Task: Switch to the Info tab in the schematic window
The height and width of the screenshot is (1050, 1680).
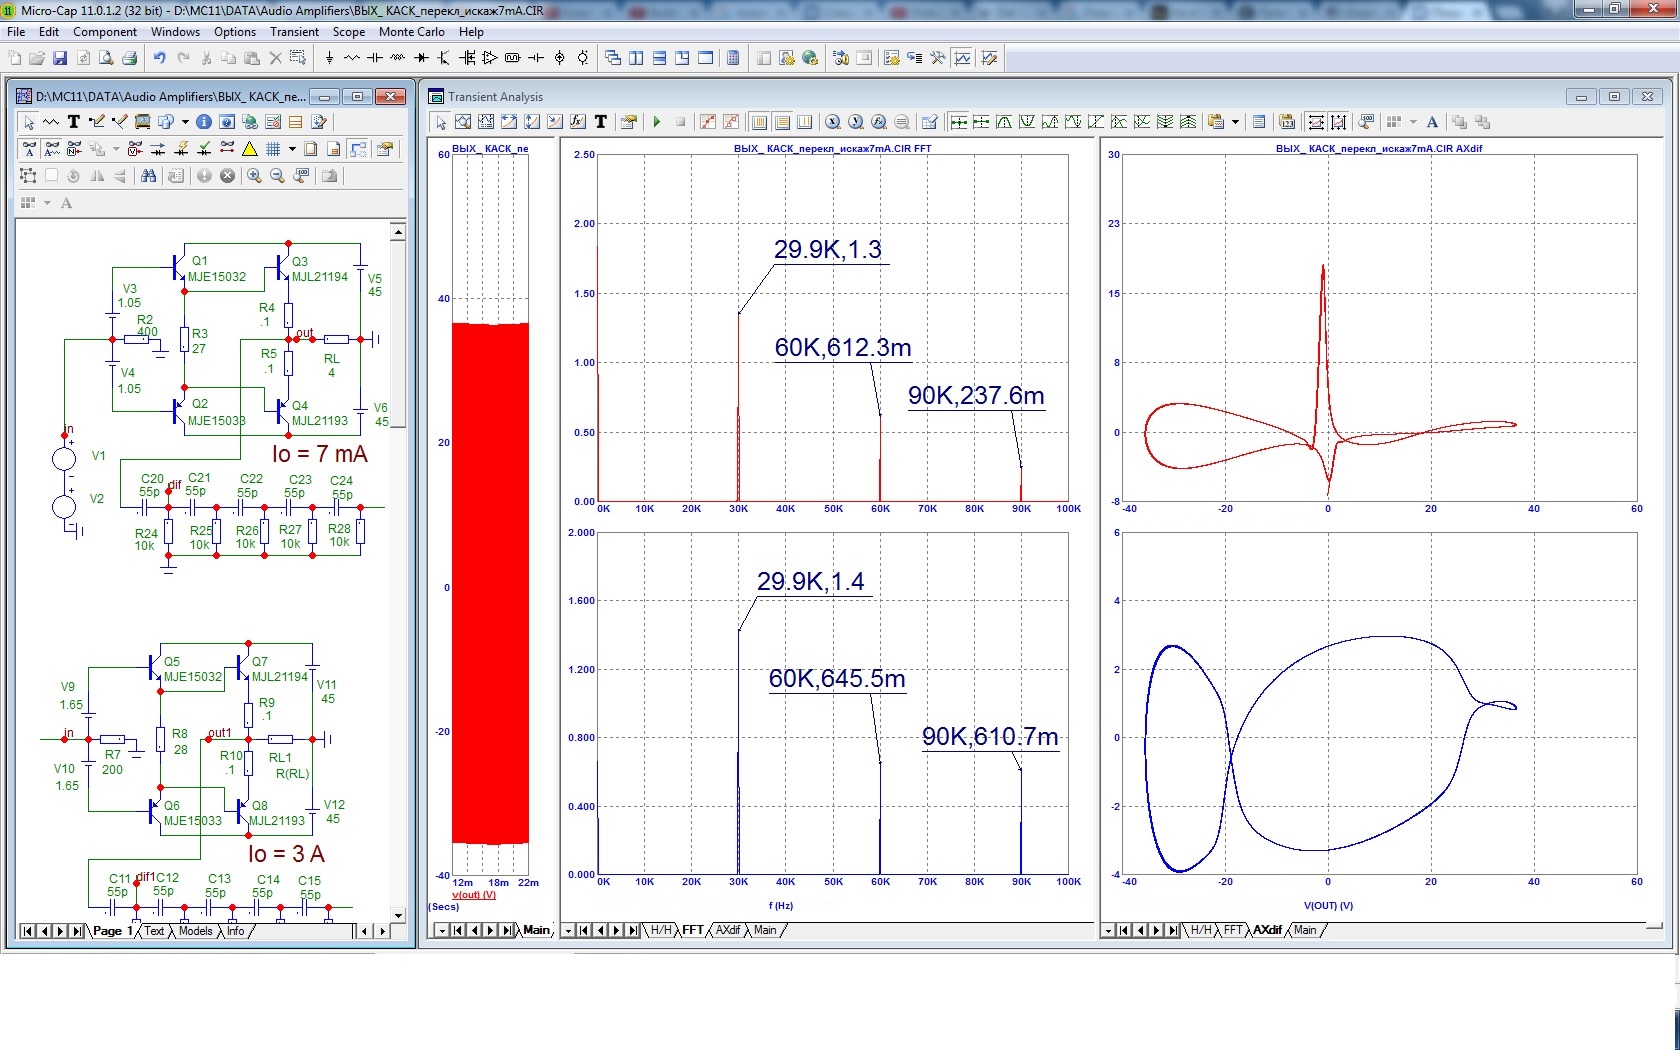Action: (235, 931)
